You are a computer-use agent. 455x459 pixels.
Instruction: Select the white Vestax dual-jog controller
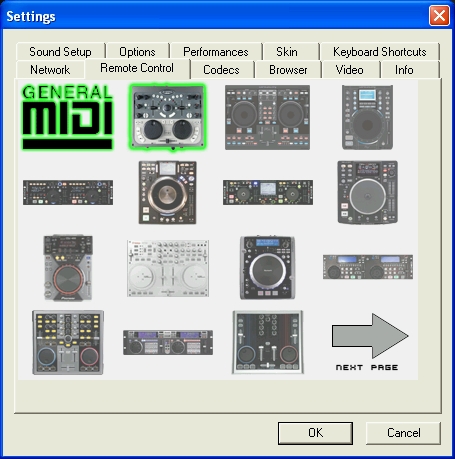click(x=168, y=268)
